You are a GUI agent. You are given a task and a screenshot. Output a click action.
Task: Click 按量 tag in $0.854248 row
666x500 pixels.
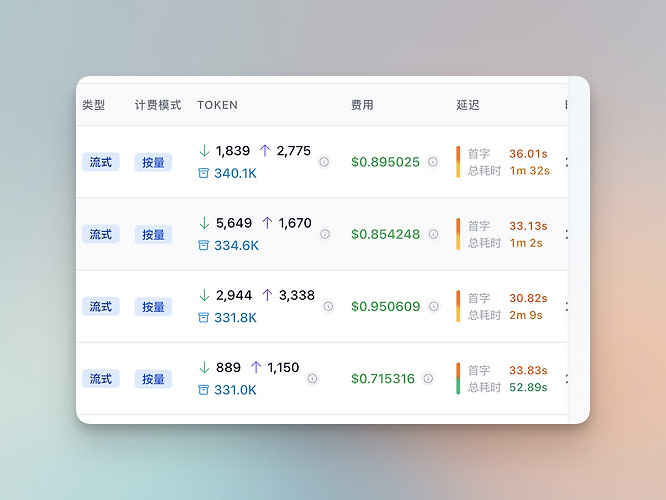click(153, 234)
